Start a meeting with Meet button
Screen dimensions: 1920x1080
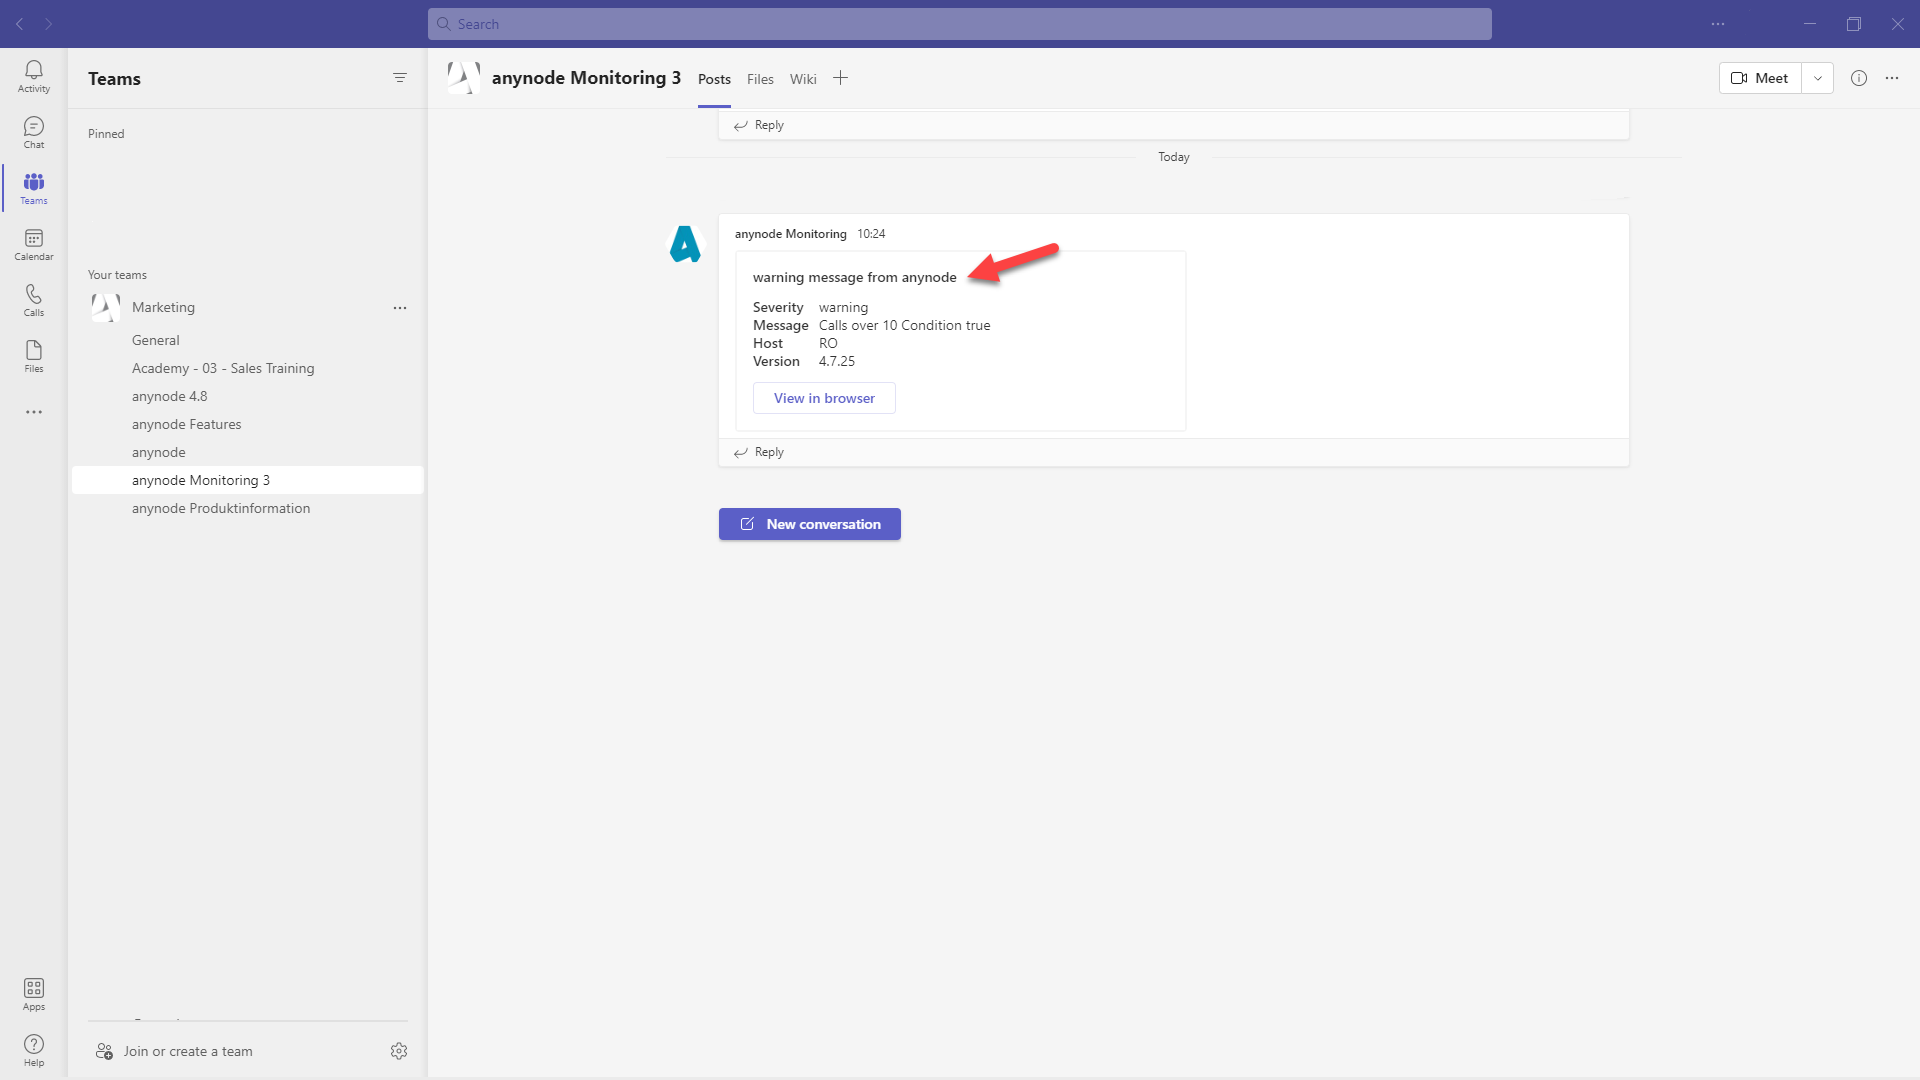point(1760,78)
